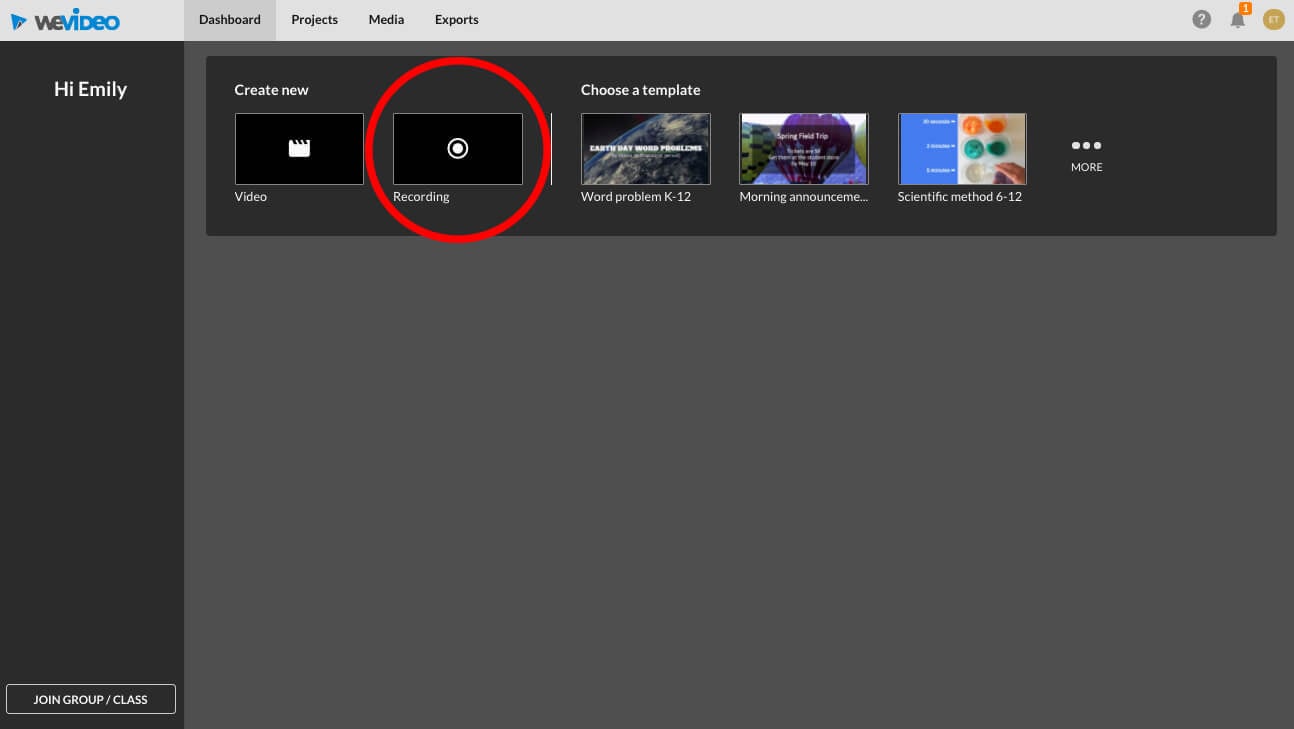Open the notifications bell
This screenshot has width=1294, height=729.
tap(1238, 19)
